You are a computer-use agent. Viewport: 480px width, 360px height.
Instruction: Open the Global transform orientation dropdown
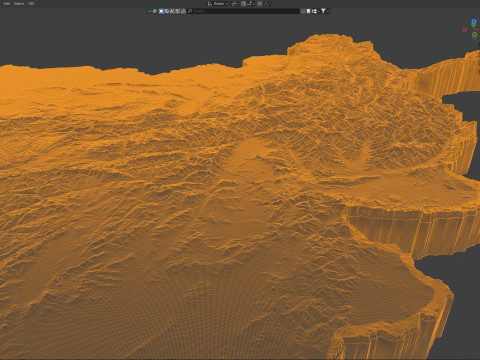(x=218, y=4)
